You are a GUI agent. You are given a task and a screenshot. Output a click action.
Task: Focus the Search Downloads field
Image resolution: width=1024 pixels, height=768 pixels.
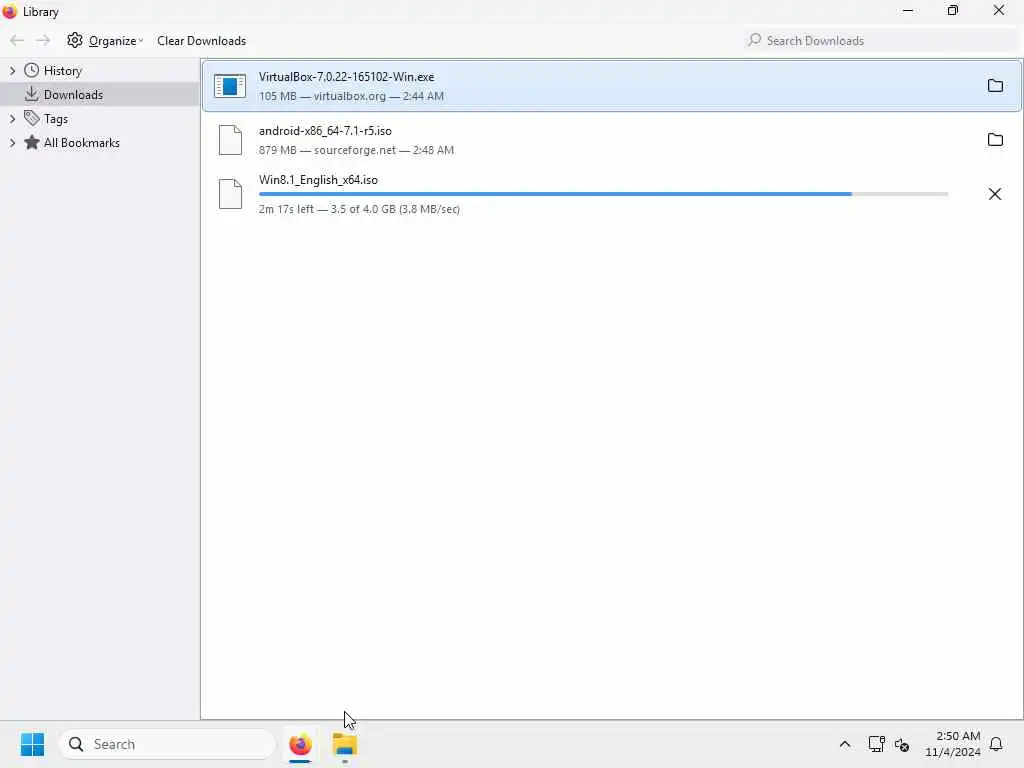point(880,40)
